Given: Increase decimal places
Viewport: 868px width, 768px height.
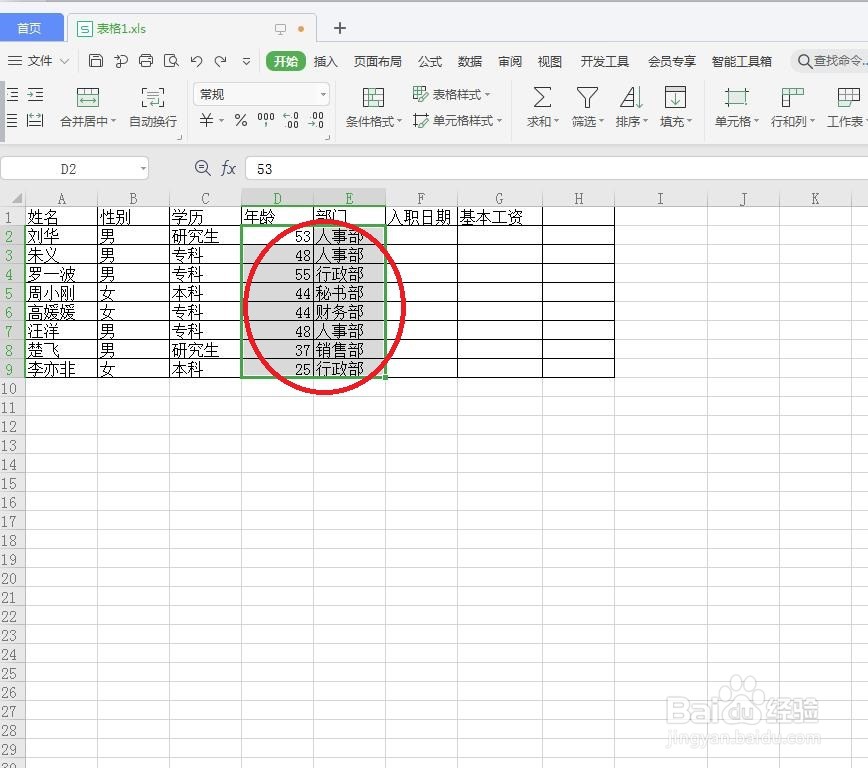Looking at the screenshot, I should 291,120.
